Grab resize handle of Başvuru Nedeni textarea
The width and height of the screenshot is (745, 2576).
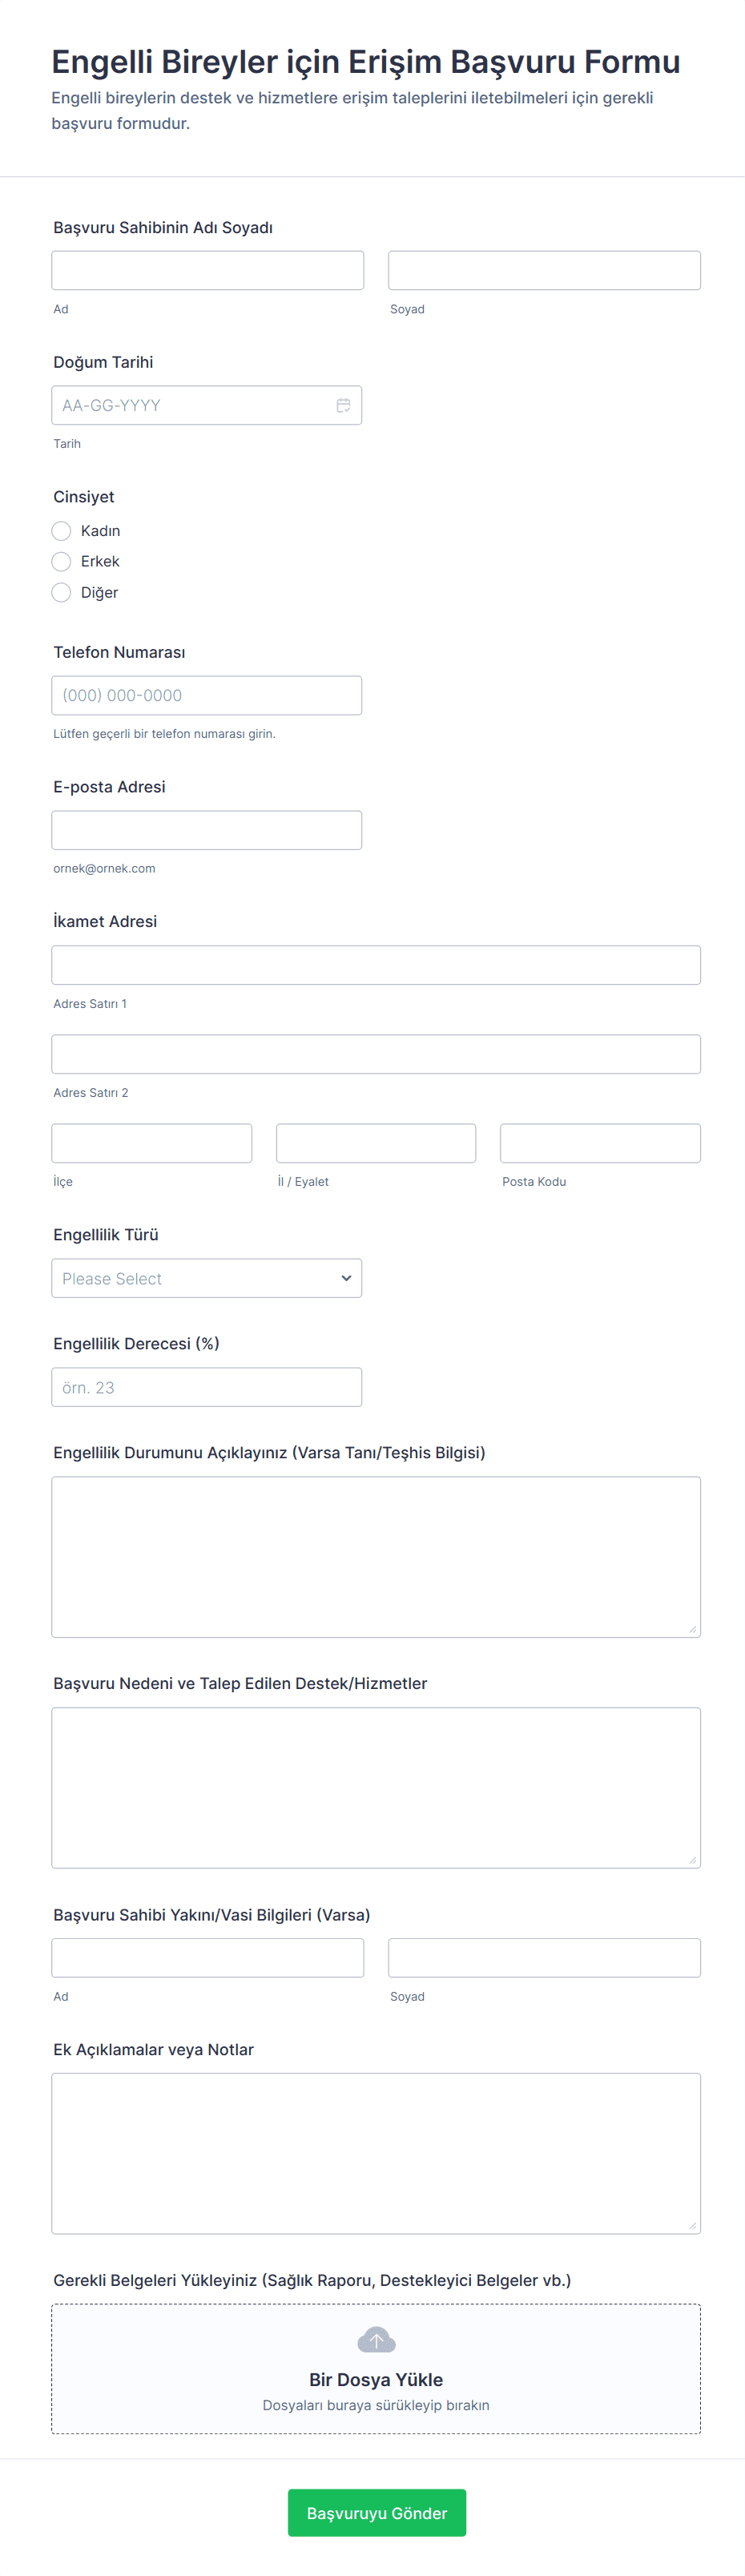tap(692, 1860)
